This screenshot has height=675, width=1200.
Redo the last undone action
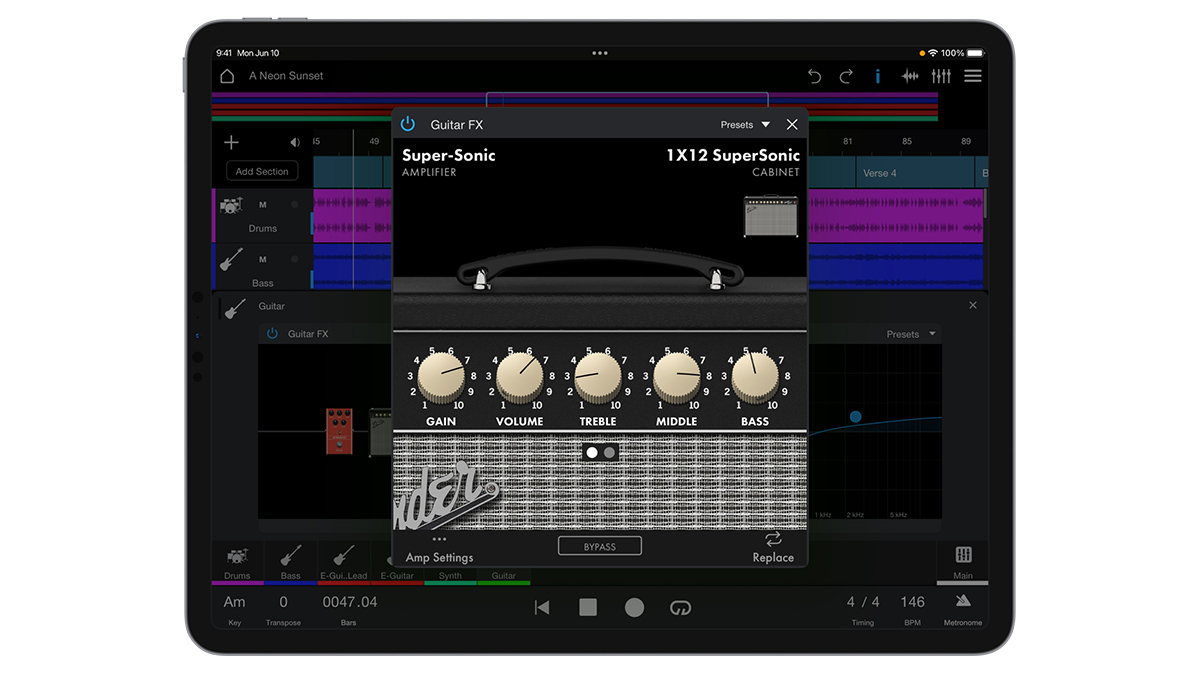(x=846, y=76)
